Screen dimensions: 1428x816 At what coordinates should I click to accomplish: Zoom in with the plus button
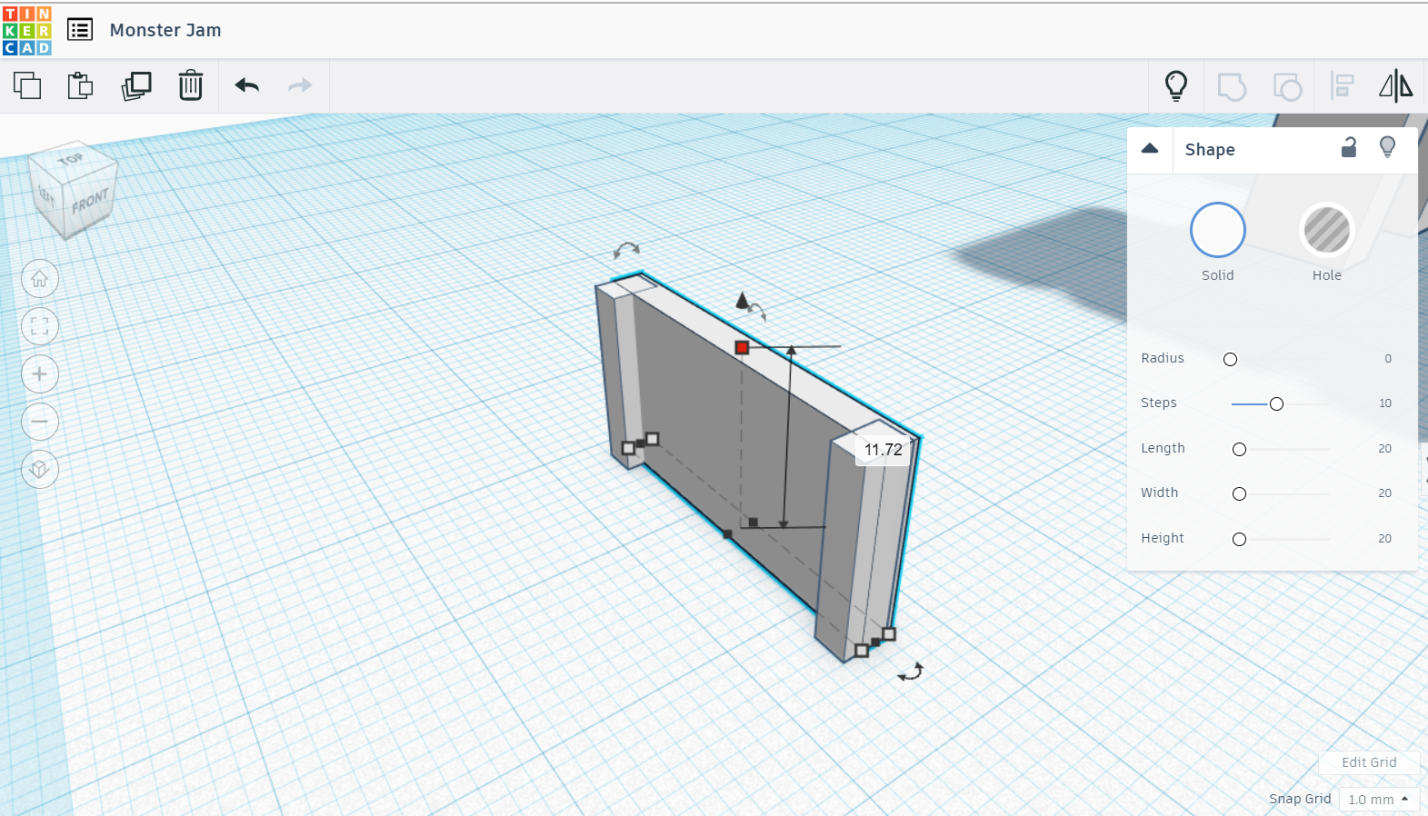tap(40, 374)
